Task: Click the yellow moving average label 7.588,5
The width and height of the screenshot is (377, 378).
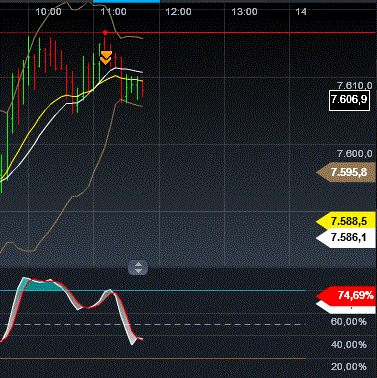Action: (346, 221)
